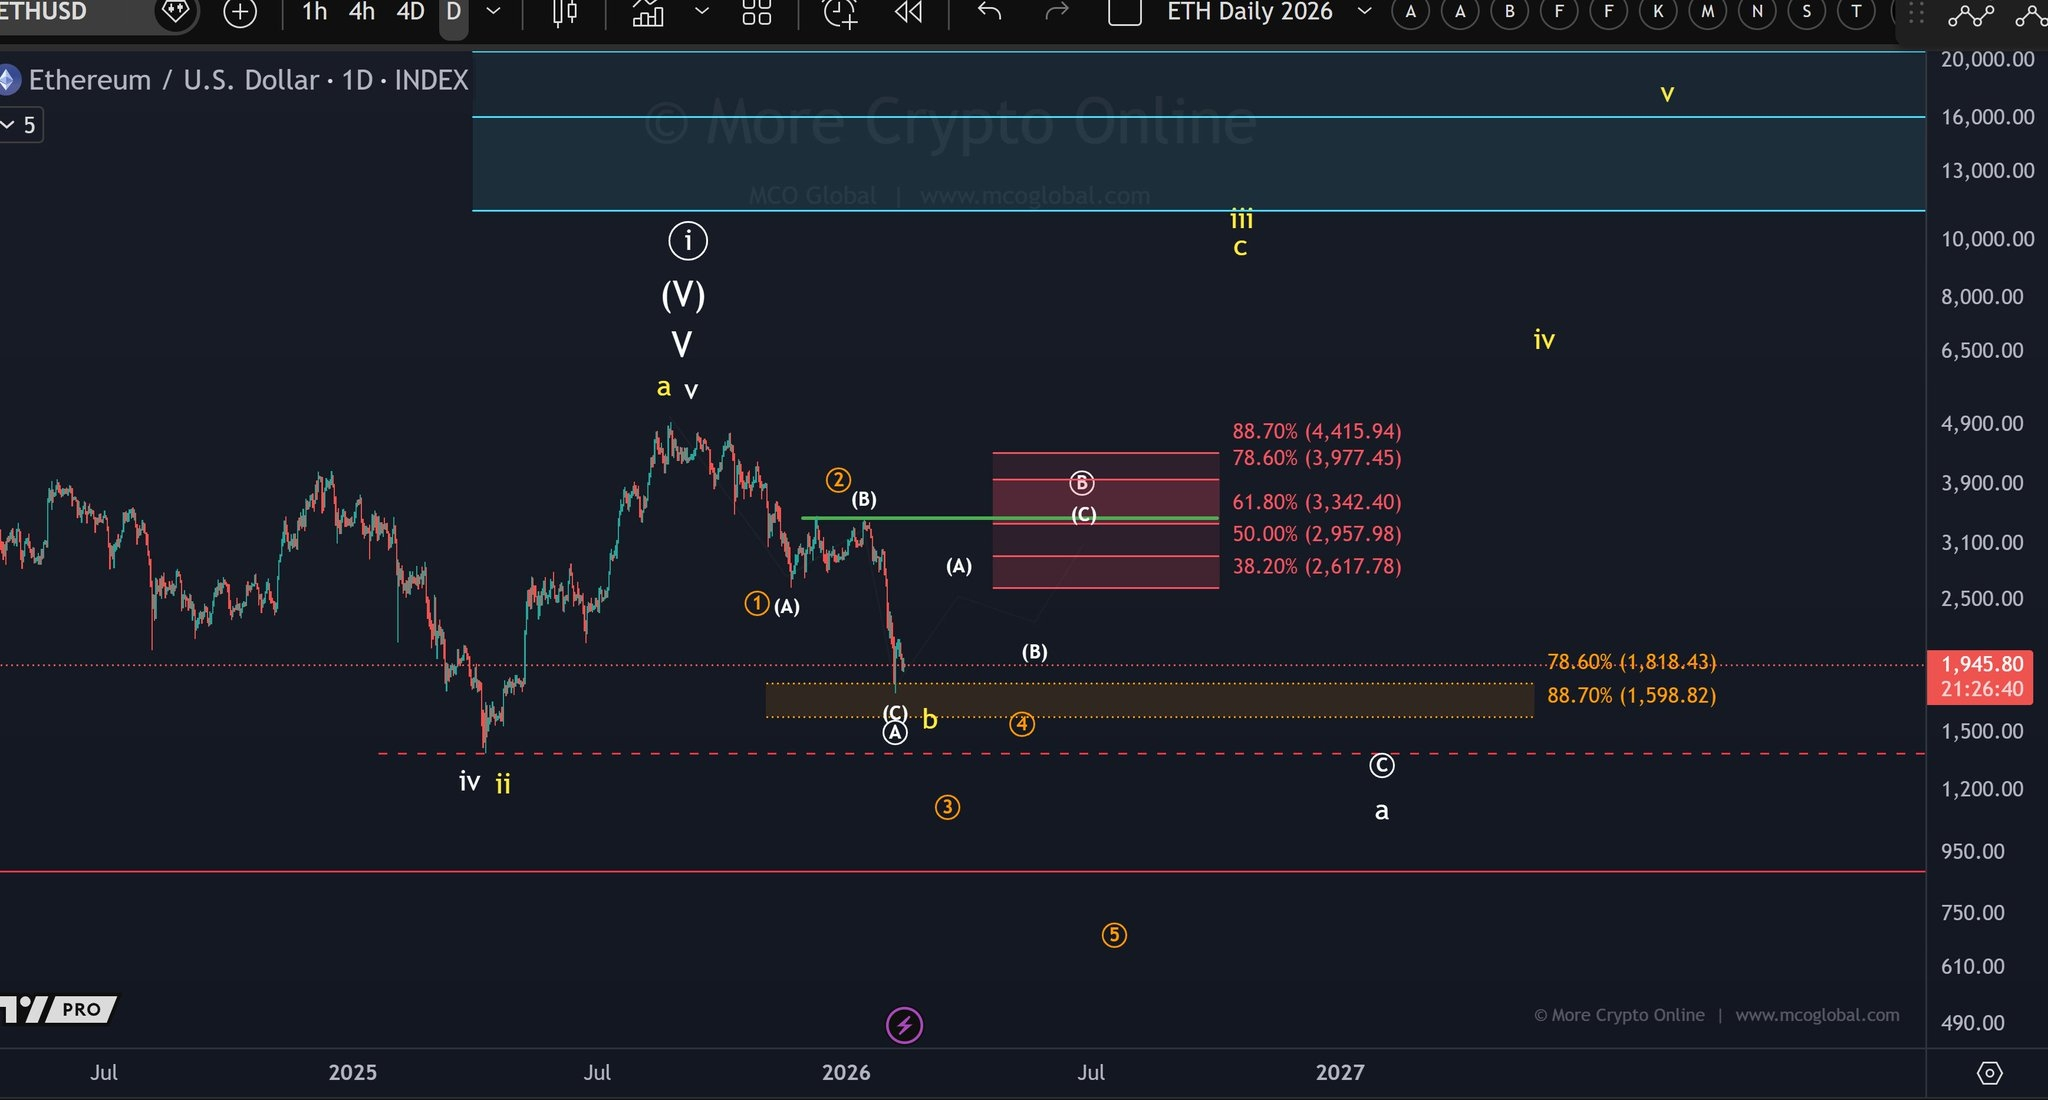Click the redo arrow icon
The width and height of the screenshot is (2048, 1100).
click(1057, 13)
